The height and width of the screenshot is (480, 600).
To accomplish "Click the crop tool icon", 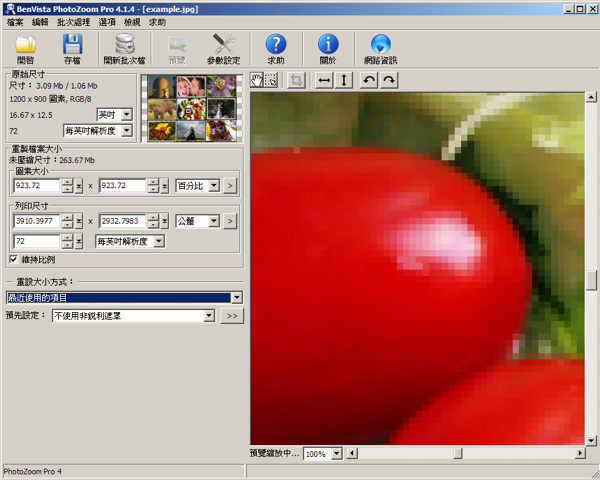I will (x=296, y=80).
